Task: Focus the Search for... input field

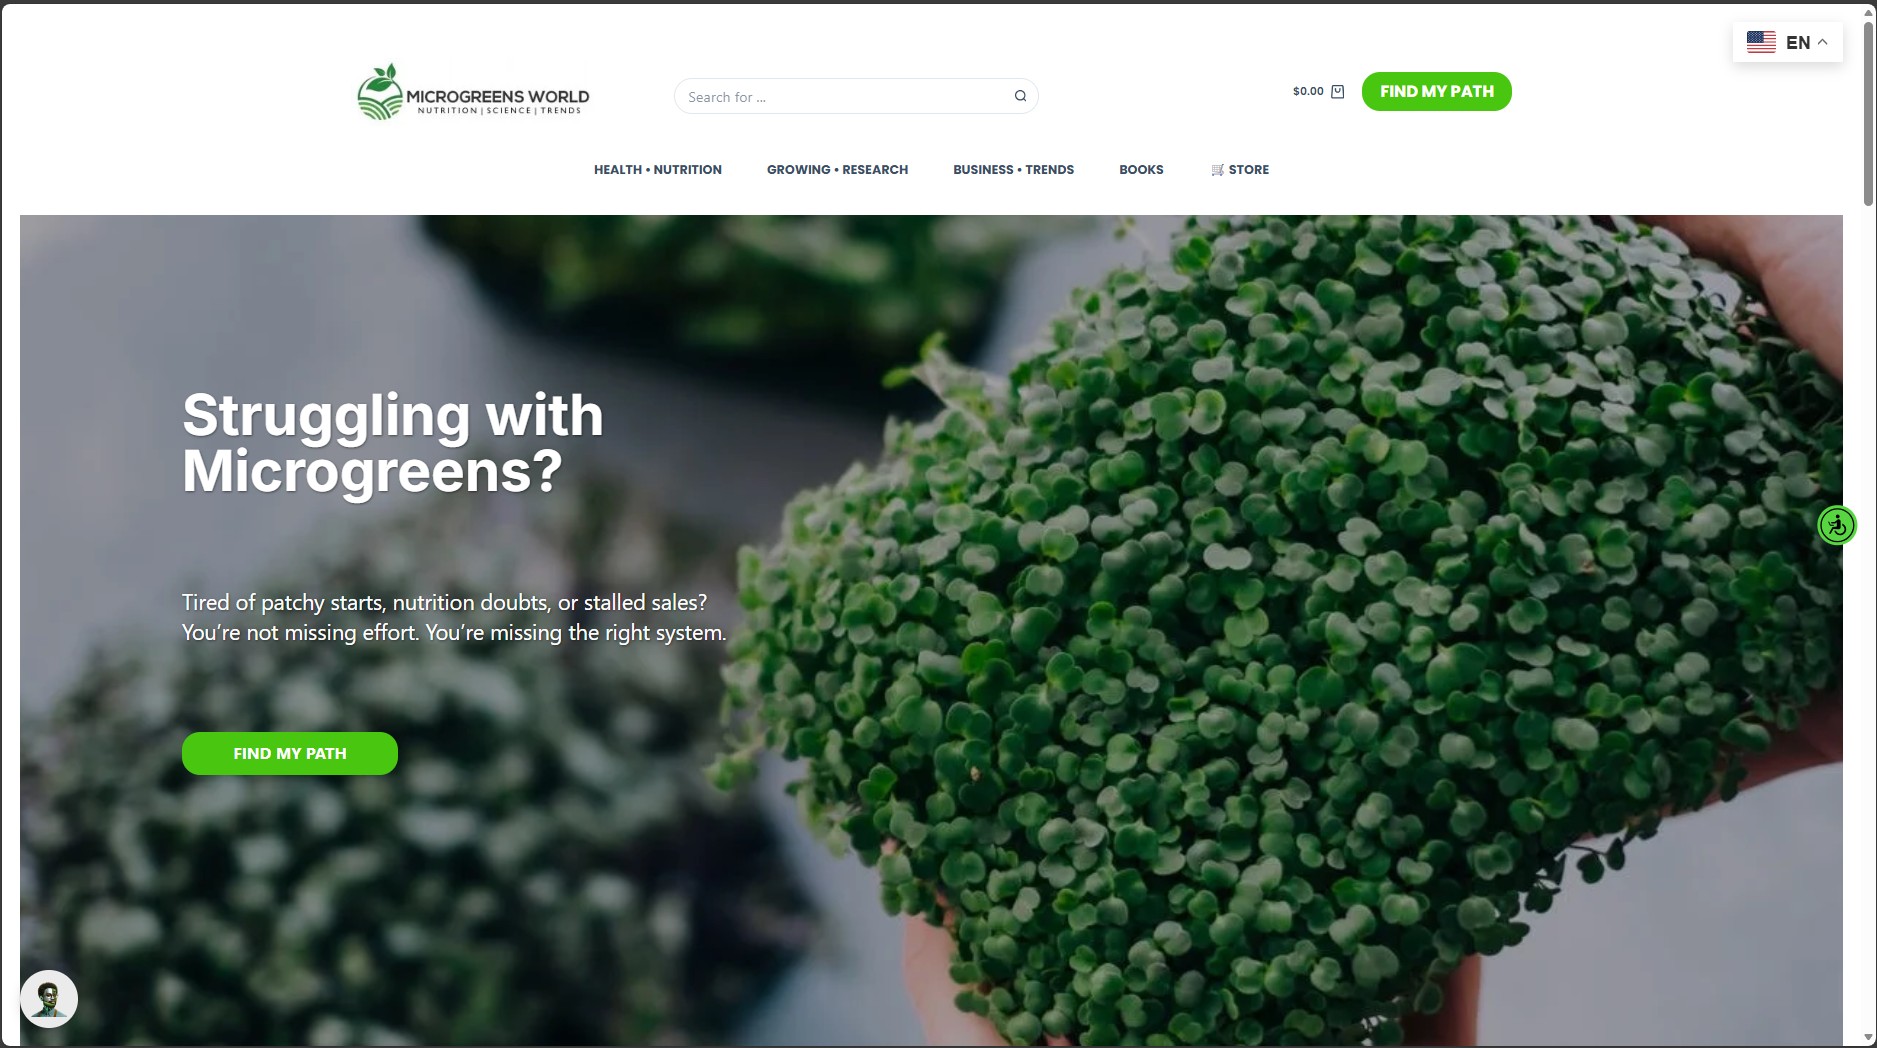Action: coord(845,96)
